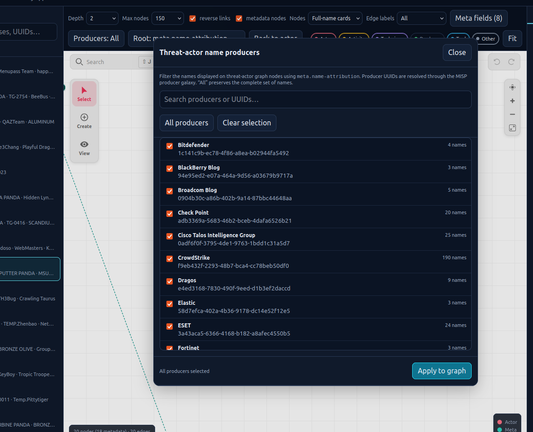This screenshot has width=533, height=432.
Task: Select the Select tool in canvas toolbar
Action: 84,94
